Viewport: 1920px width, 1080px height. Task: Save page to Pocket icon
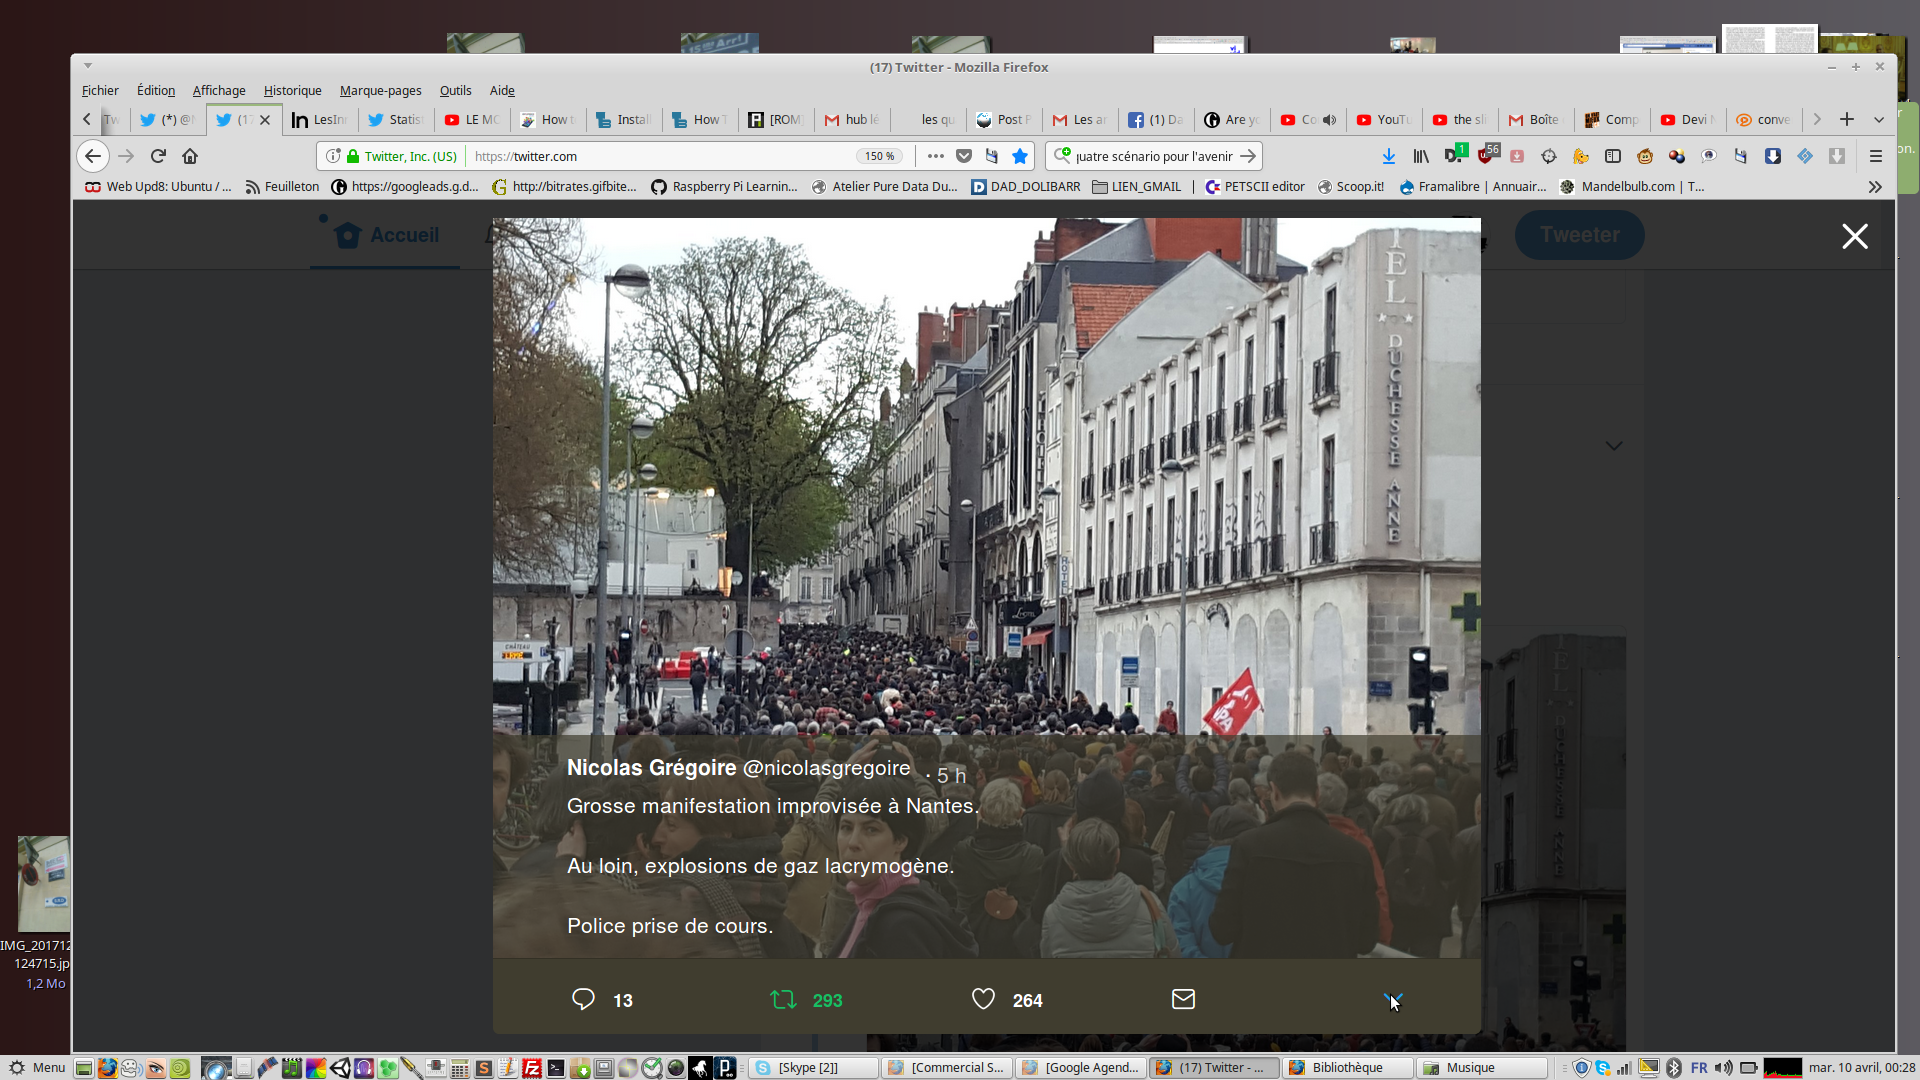(964, 156)
